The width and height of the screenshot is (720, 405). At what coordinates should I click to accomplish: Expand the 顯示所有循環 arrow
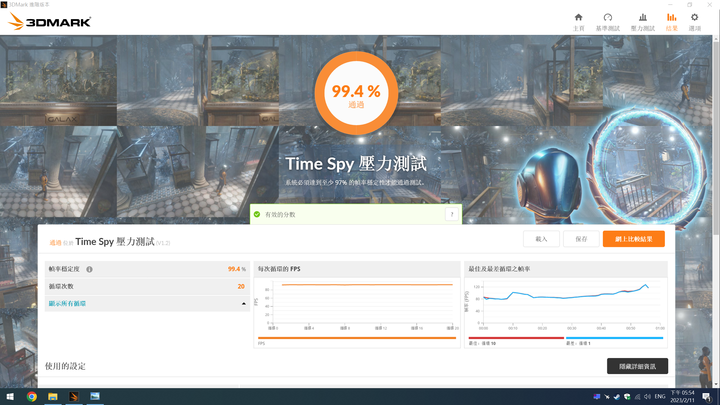pyautogui.click(x=243, y=304)
